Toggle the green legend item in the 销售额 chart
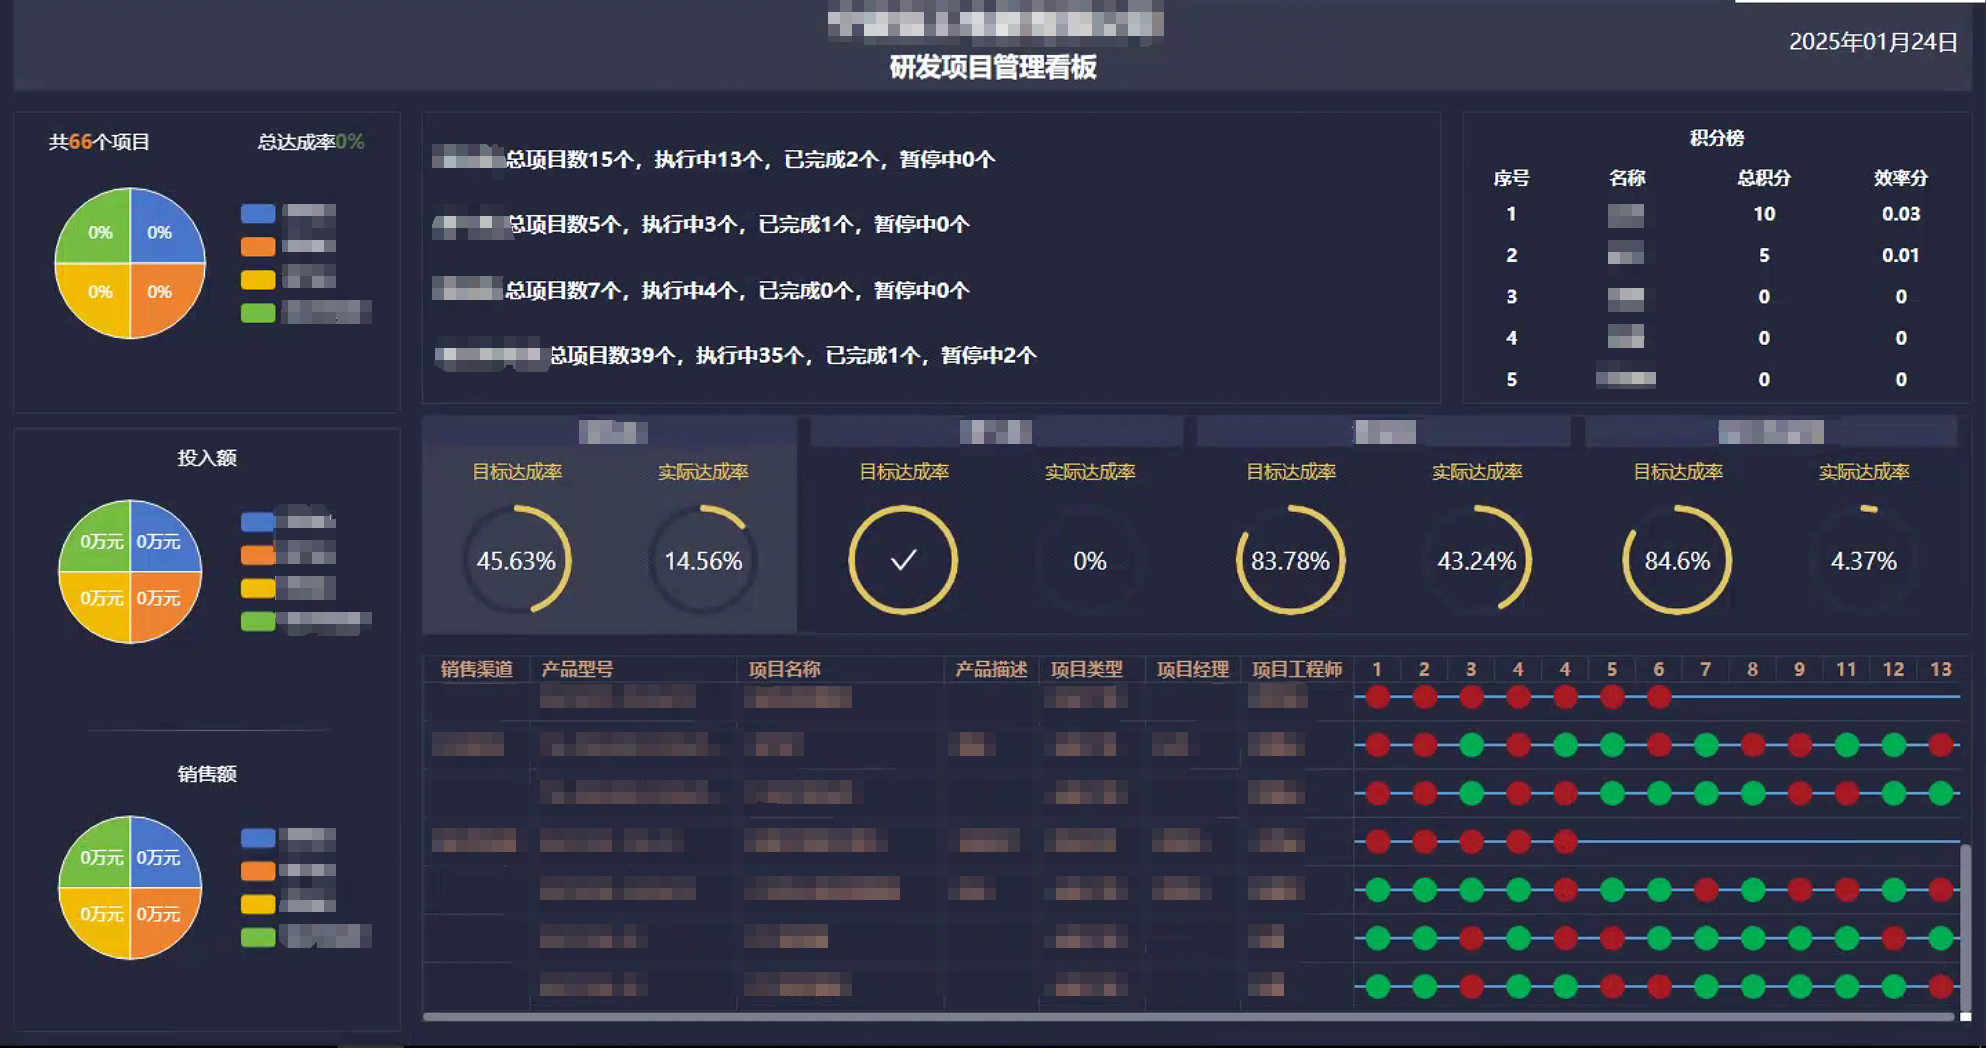Screen dimensions: 1986x1048 [x=258, y=937]
